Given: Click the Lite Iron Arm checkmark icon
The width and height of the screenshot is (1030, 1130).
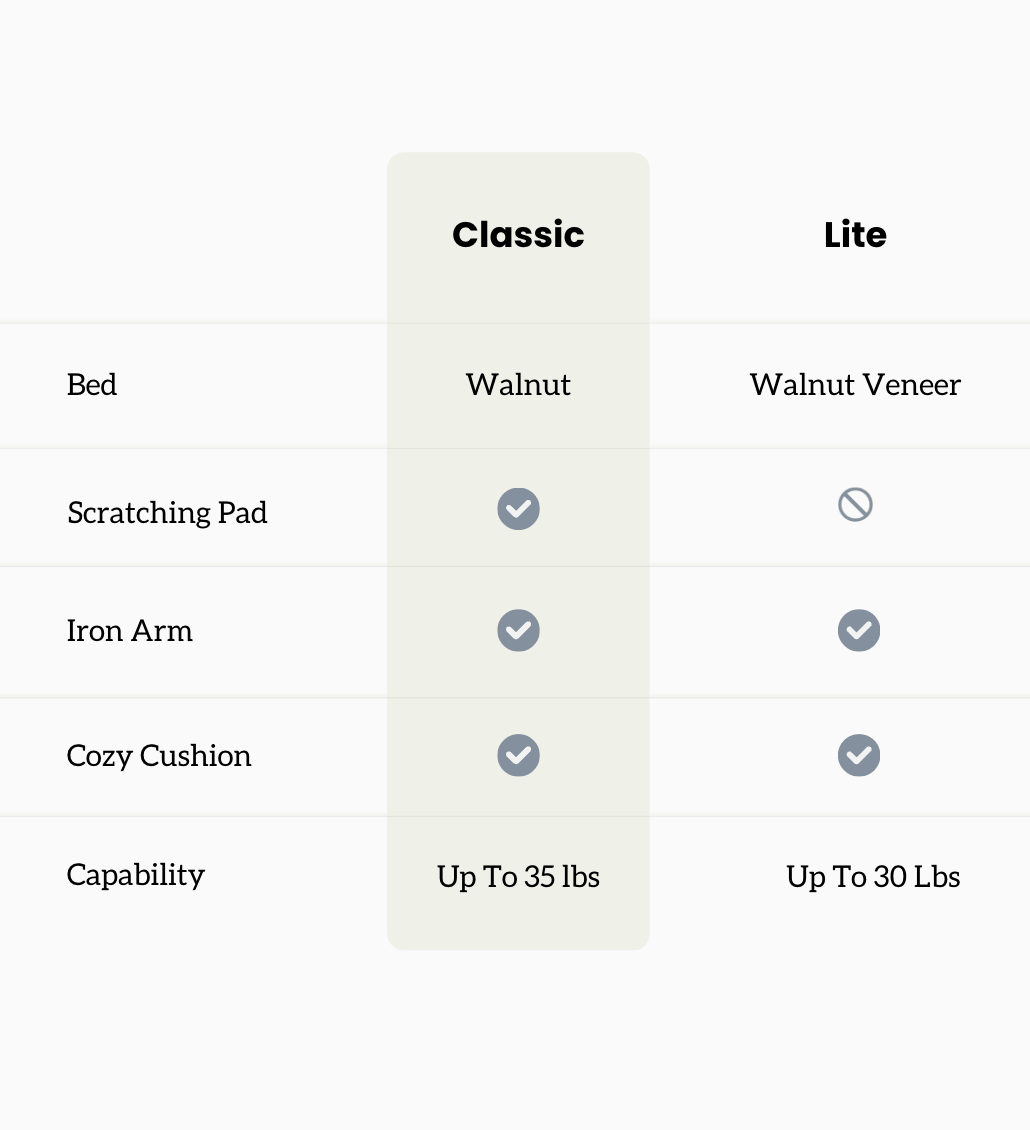Looking at the screenshot, I should point(858,630).
